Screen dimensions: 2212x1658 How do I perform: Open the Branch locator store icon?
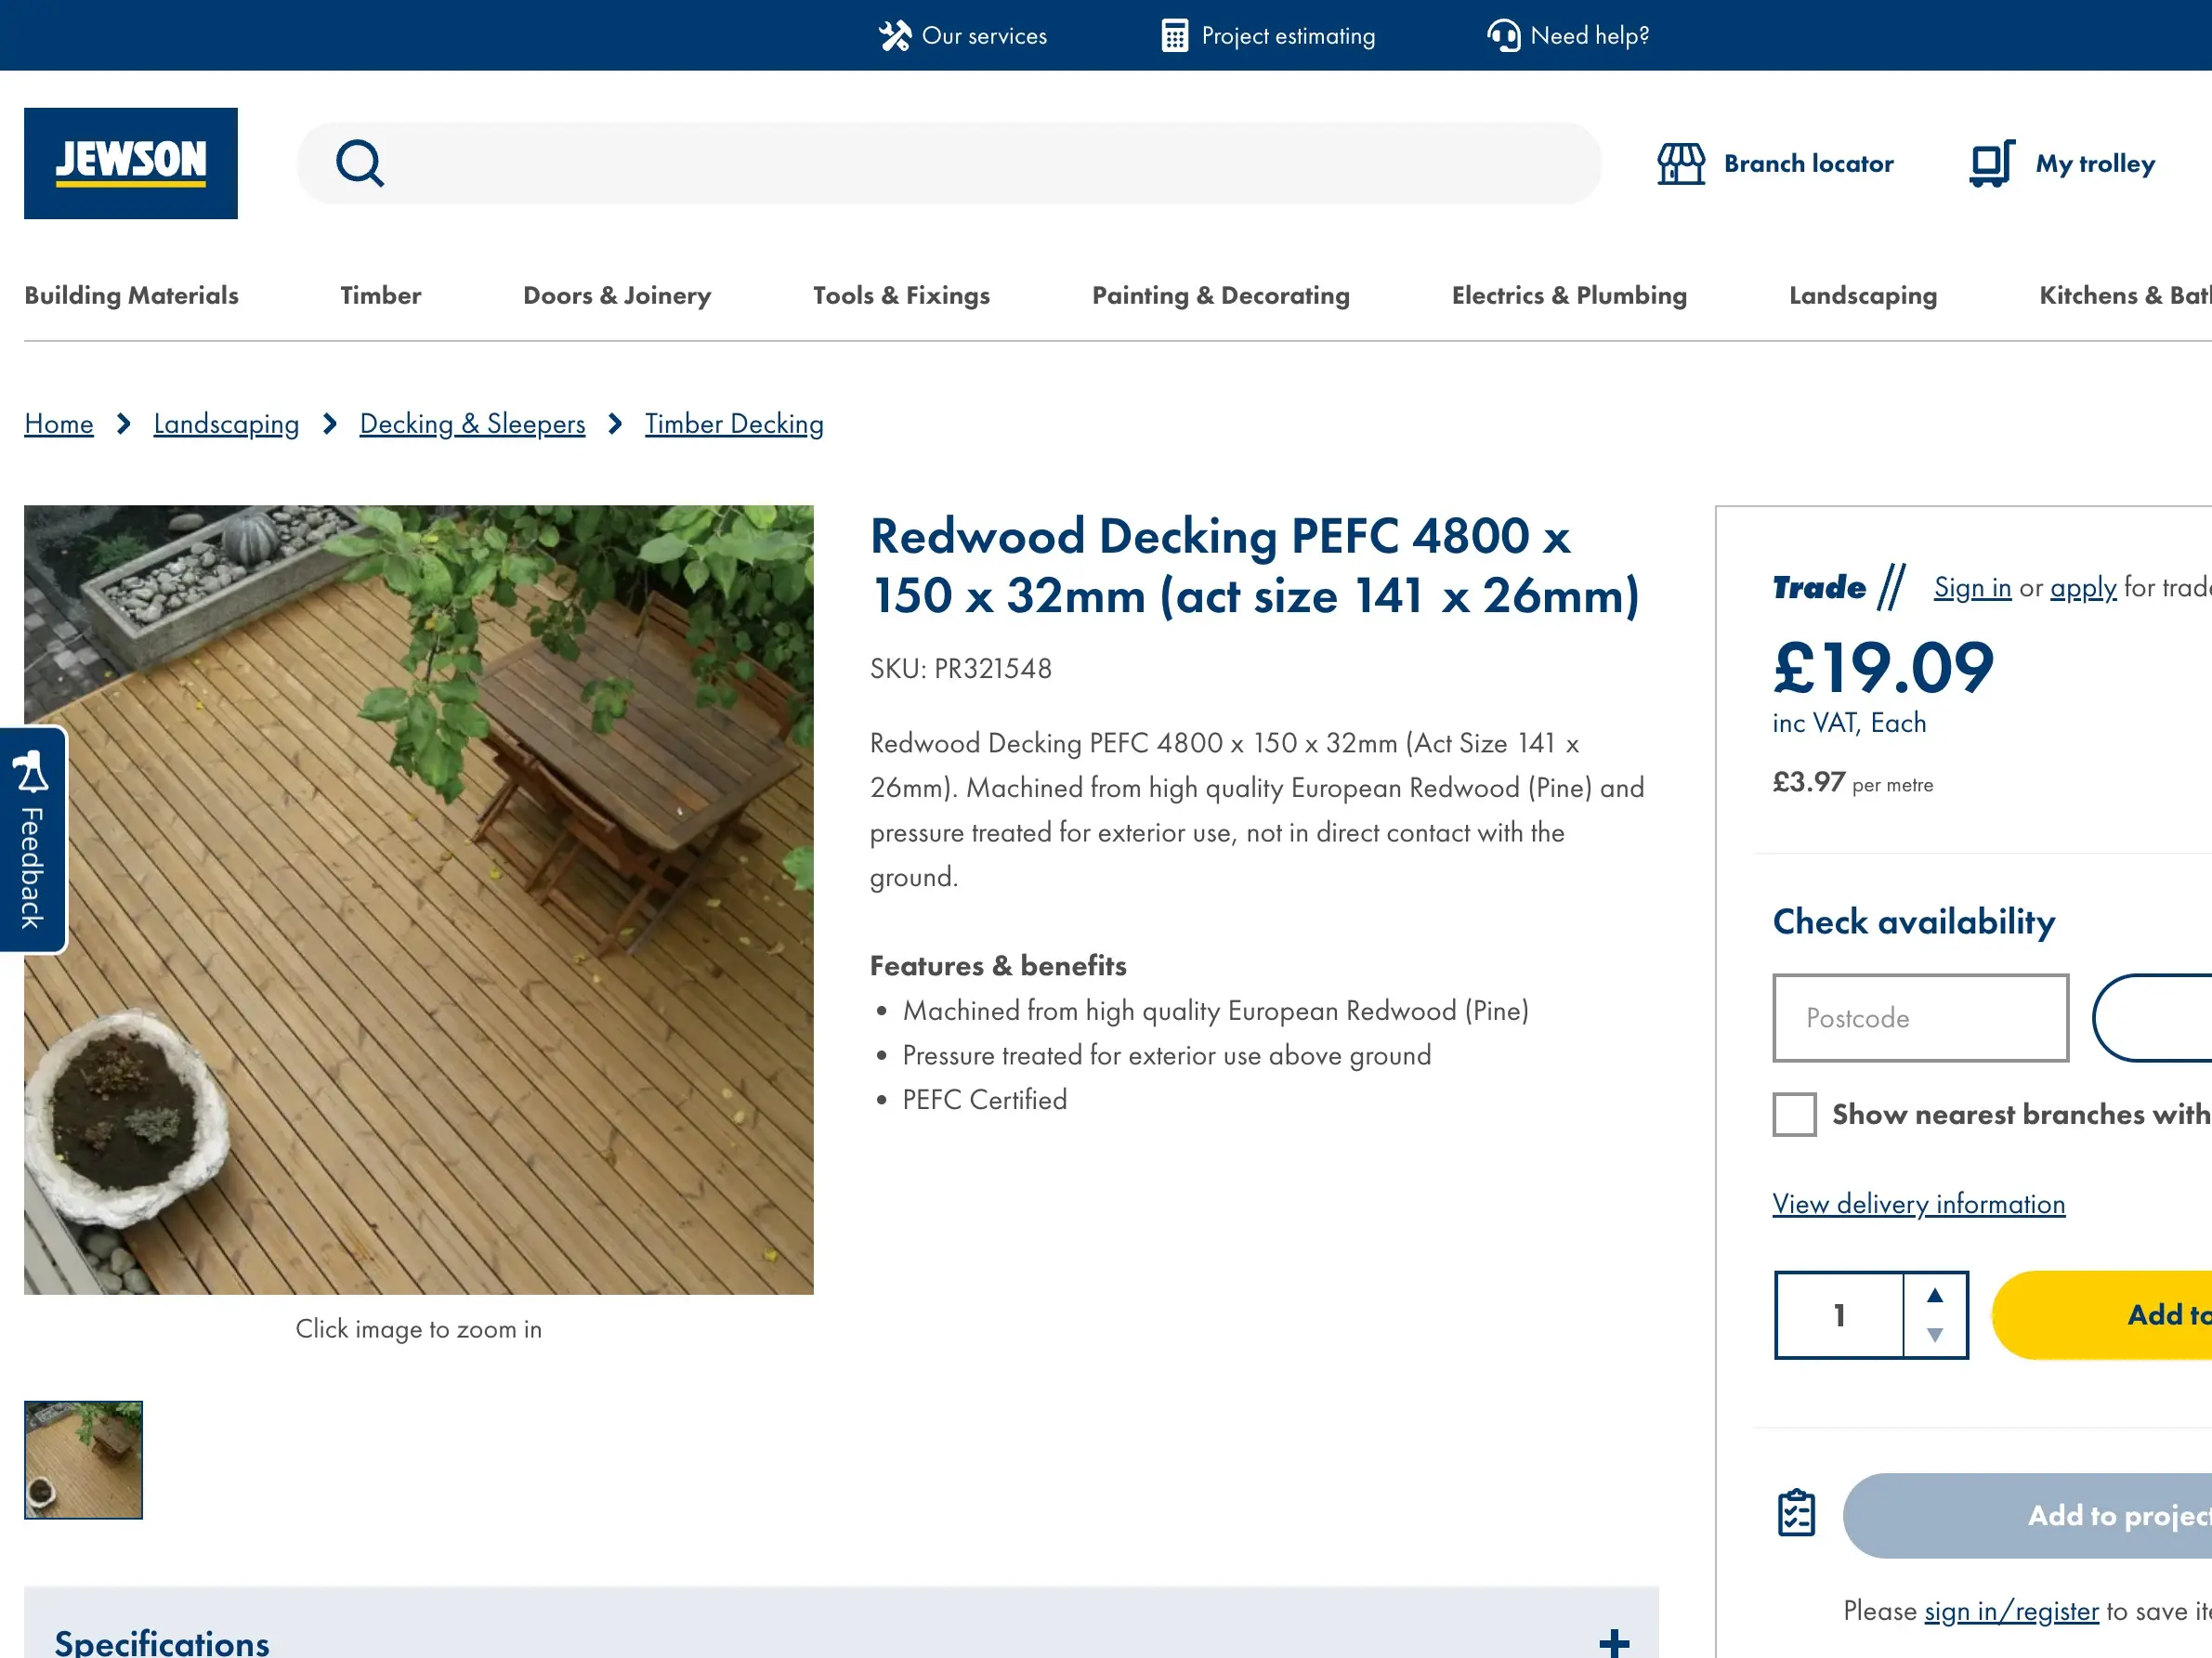1681,163
